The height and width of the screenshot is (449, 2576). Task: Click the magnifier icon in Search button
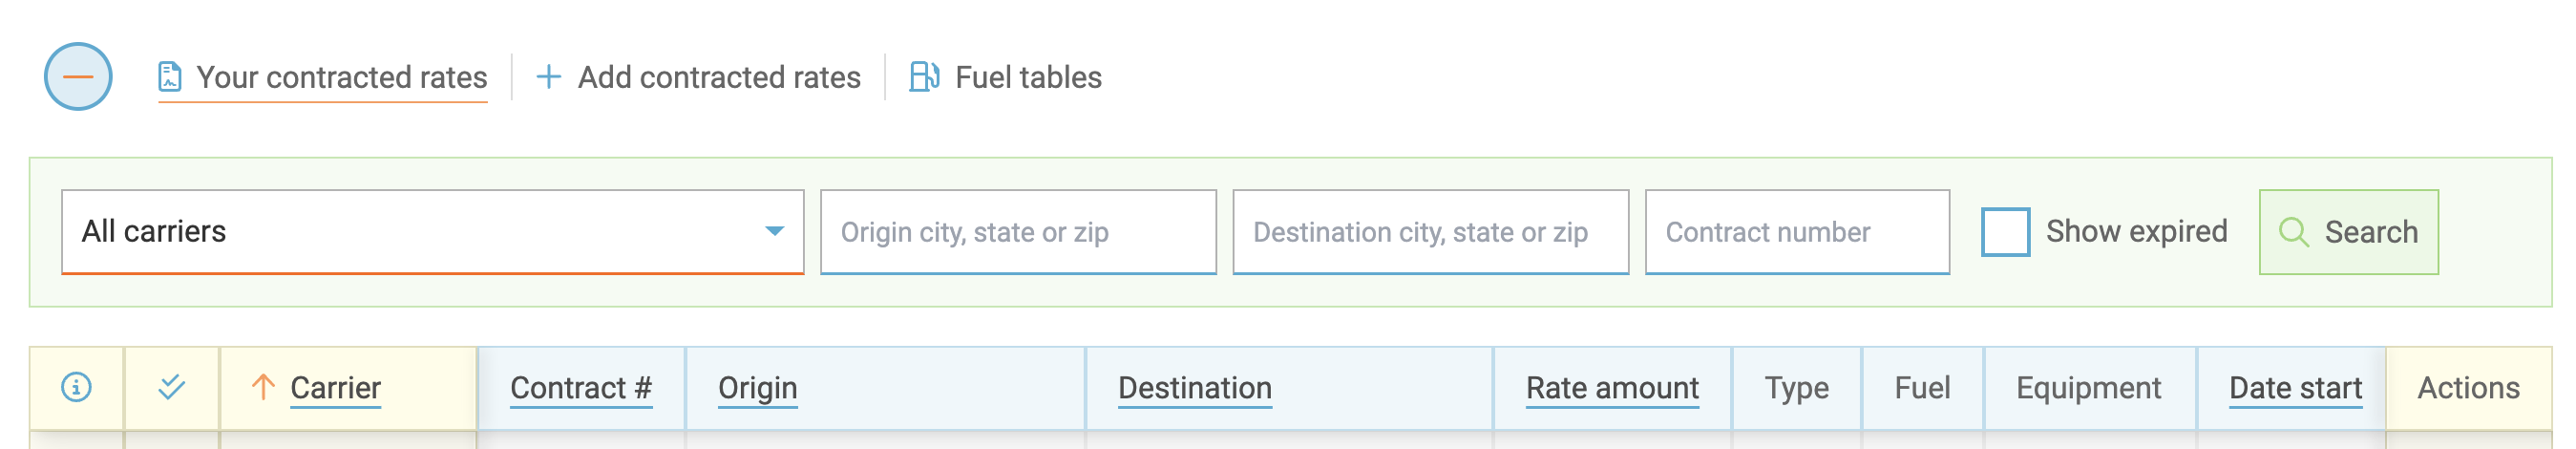point(2293,232)
